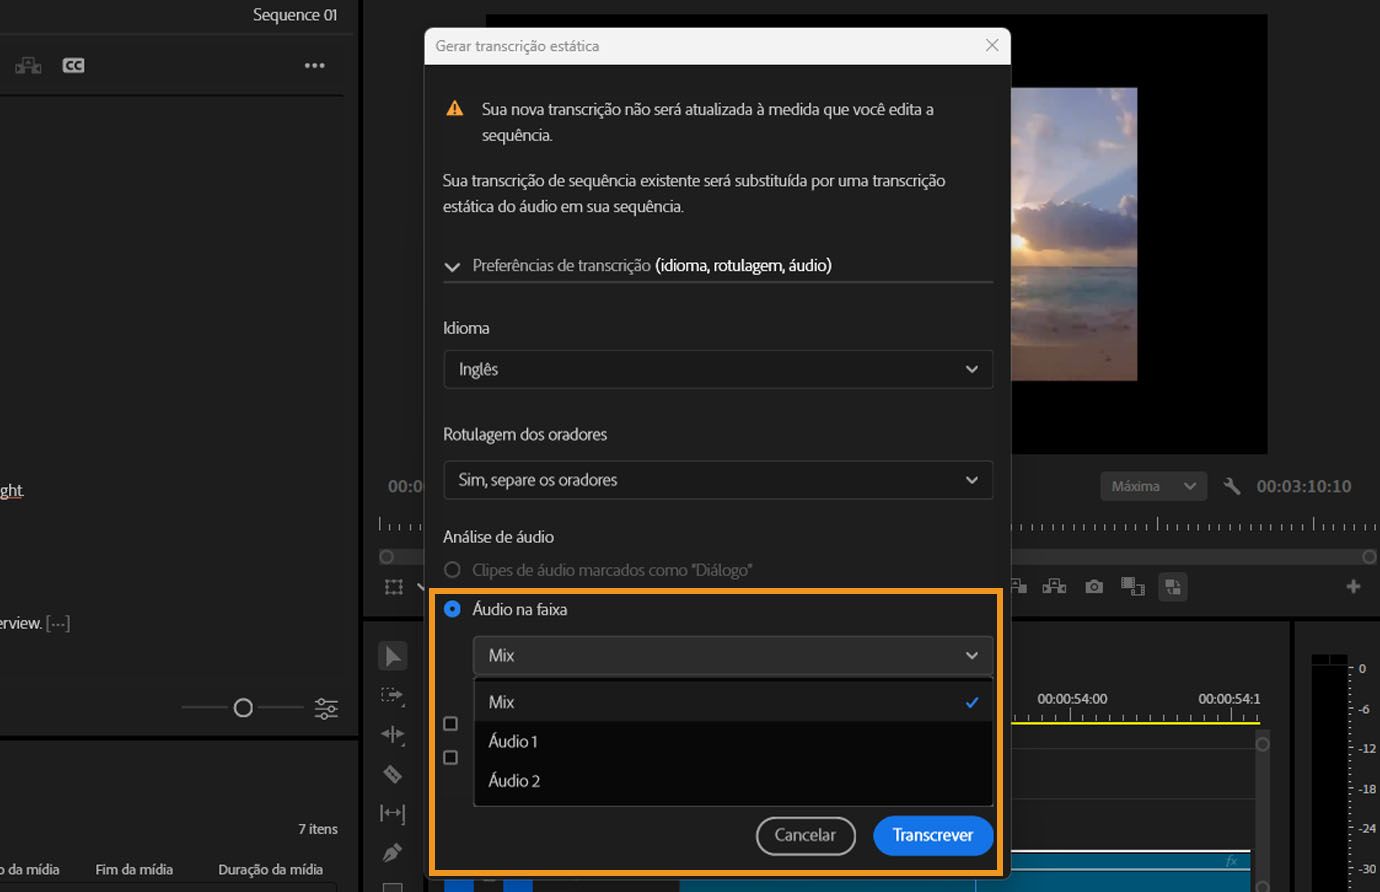Select the 'Clipes de áudio marcados como Diálogo' option
Viewport: 1380px width, 892px height.
click(x=452, y=569)
